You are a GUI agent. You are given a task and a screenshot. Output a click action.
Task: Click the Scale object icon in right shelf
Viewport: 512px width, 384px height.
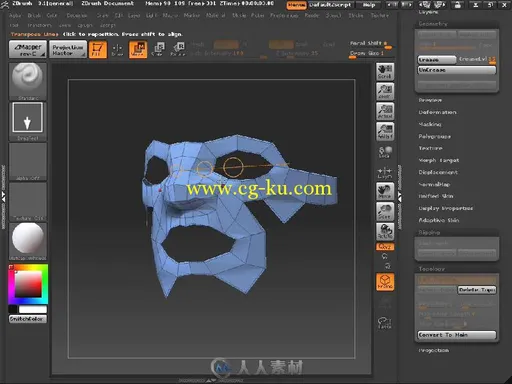coord(385,211)
